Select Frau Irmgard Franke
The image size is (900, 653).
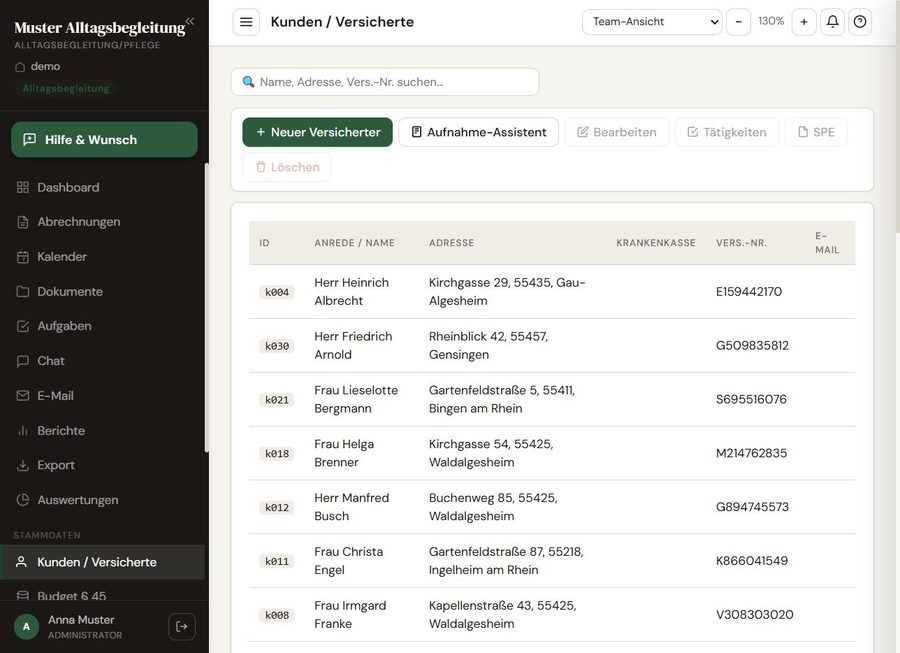coord(350,615)
